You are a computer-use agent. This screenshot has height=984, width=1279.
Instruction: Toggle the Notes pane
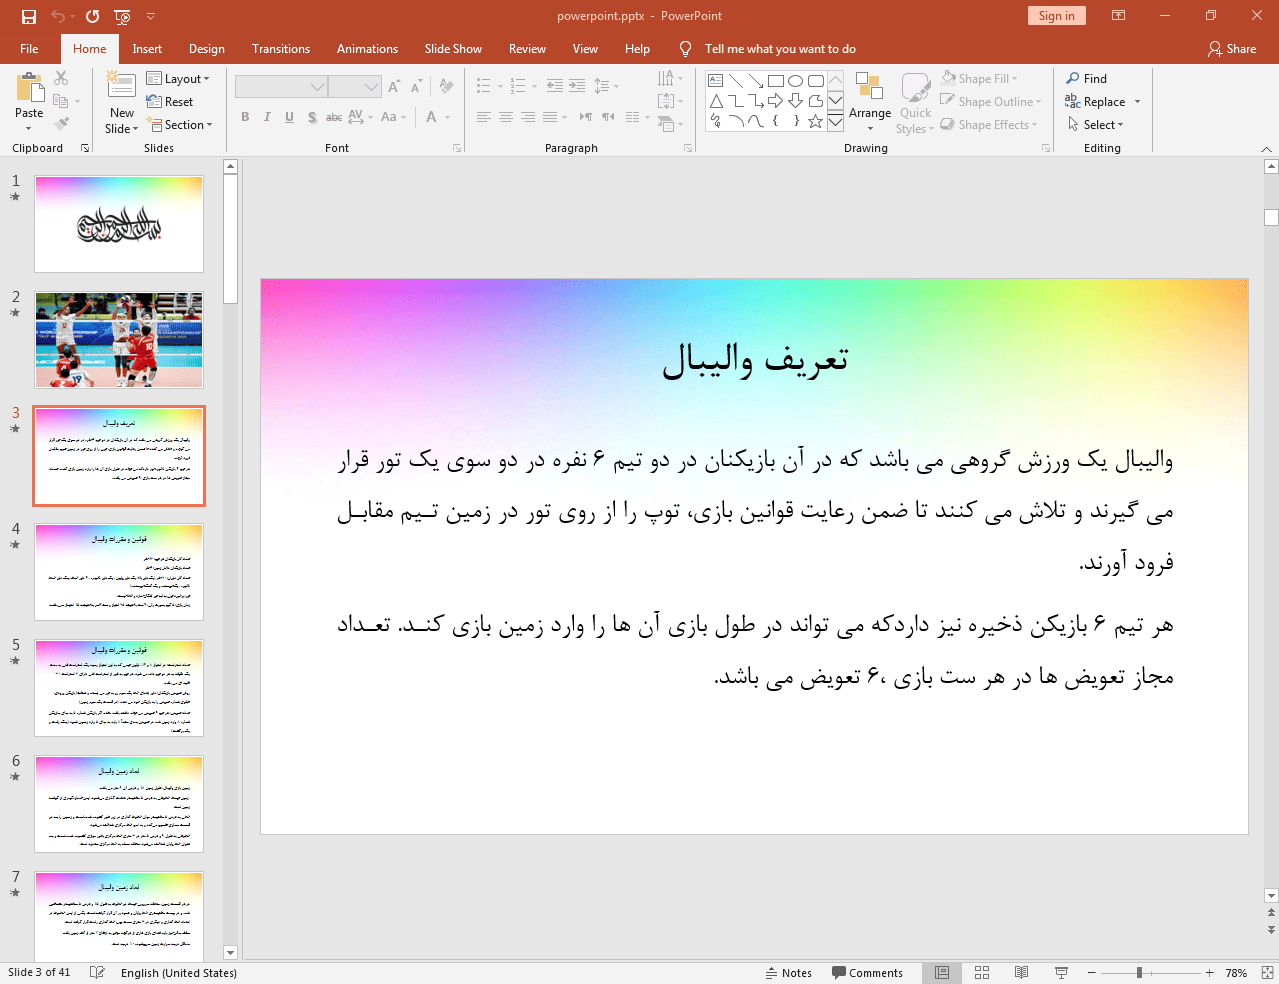(788, 973)
